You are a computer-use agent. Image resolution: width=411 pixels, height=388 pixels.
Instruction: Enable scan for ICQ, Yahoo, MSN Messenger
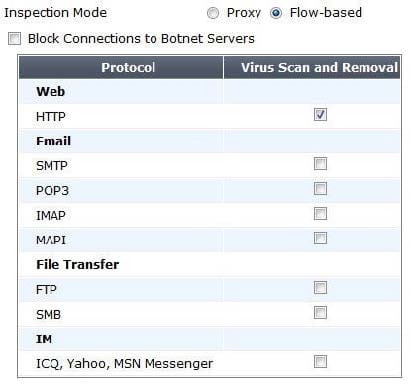click(320, 362)
